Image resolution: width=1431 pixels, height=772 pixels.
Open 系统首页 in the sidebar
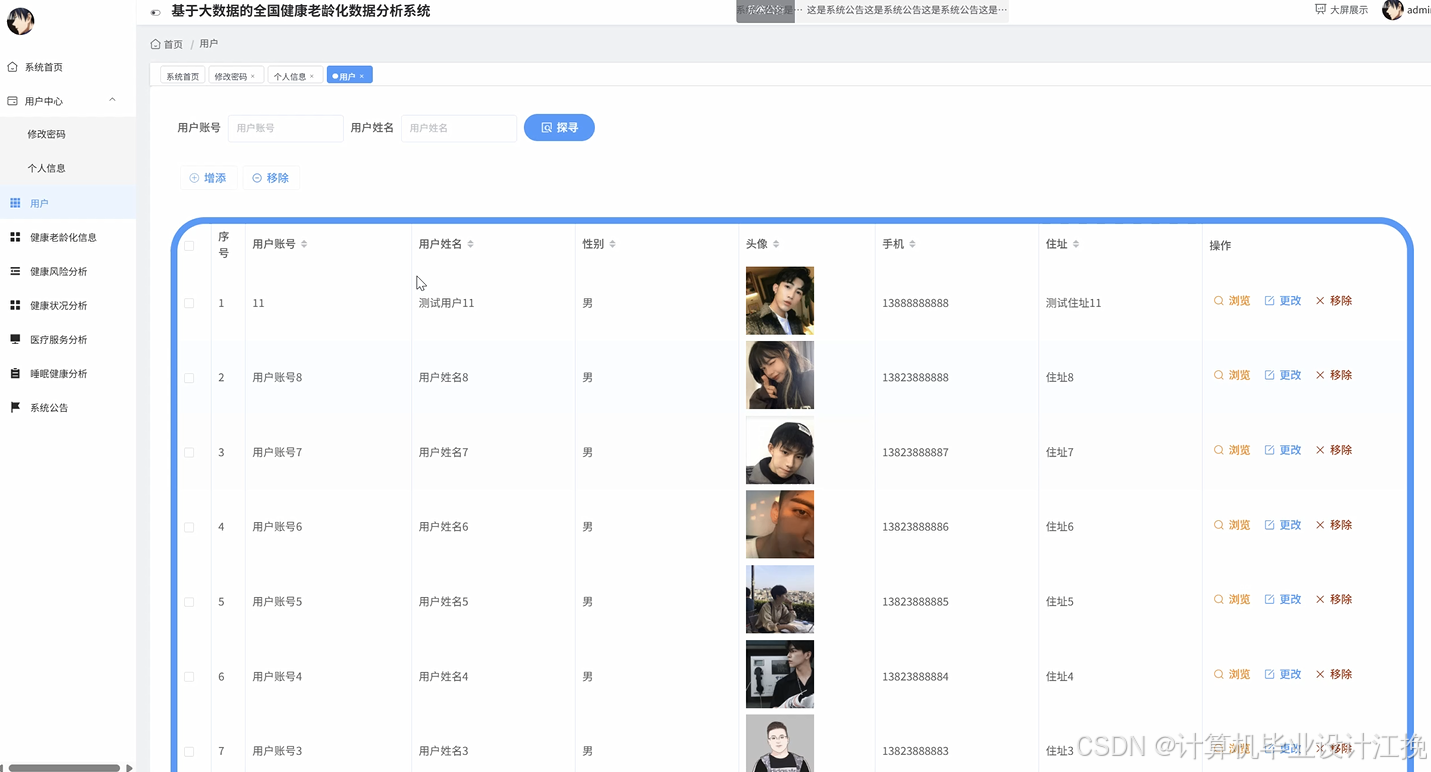click(44, 67)
